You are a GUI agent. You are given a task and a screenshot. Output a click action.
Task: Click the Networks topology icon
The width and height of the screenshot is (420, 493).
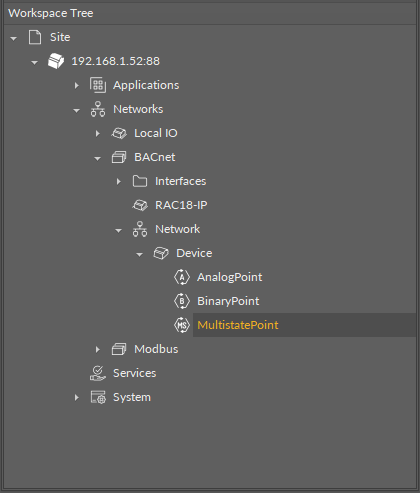pyautogui.click(x=98, y=109)
